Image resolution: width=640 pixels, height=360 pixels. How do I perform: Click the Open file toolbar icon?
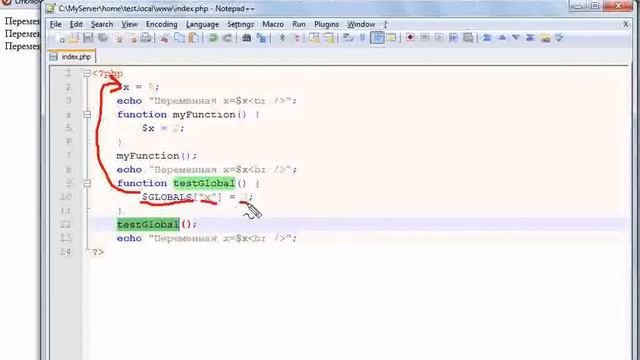(74, 38)
